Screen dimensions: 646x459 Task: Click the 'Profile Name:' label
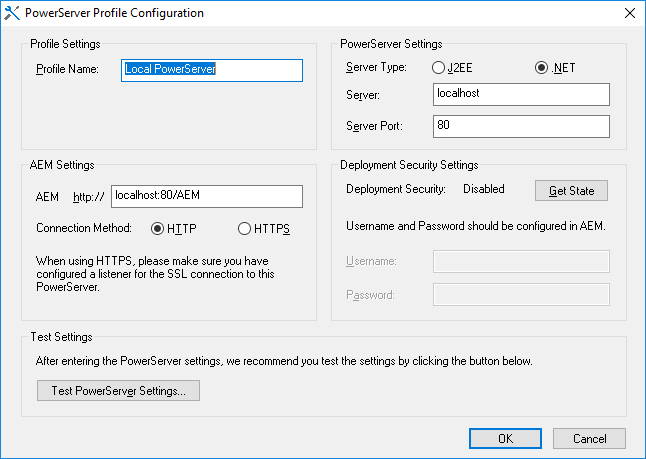coord(68,69)
